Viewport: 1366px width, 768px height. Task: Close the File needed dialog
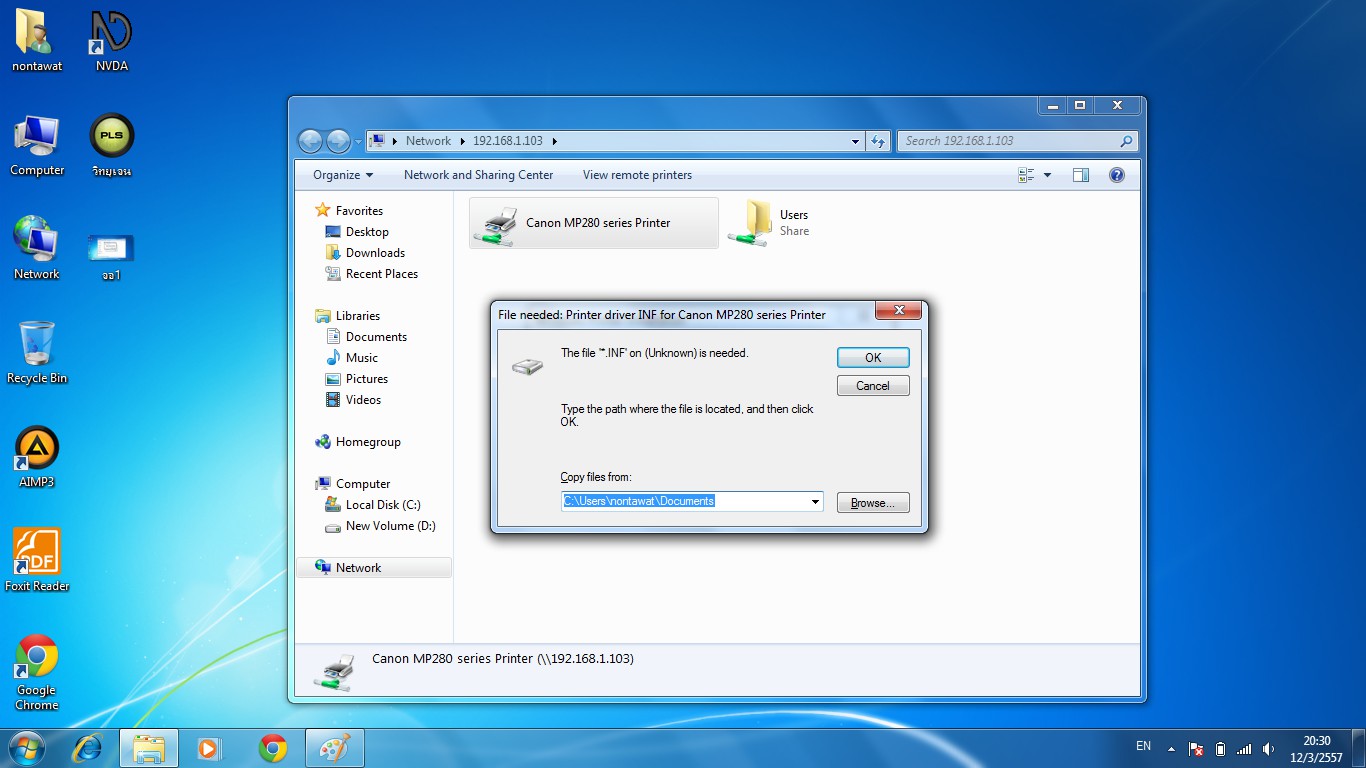(898, 310)
